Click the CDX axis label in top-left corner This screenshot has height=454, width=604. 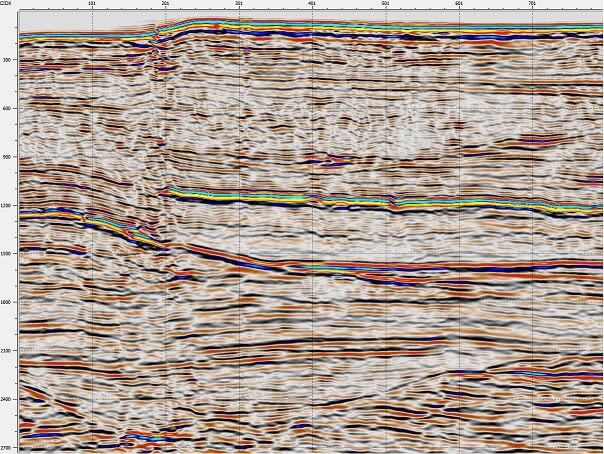point(5,4)
